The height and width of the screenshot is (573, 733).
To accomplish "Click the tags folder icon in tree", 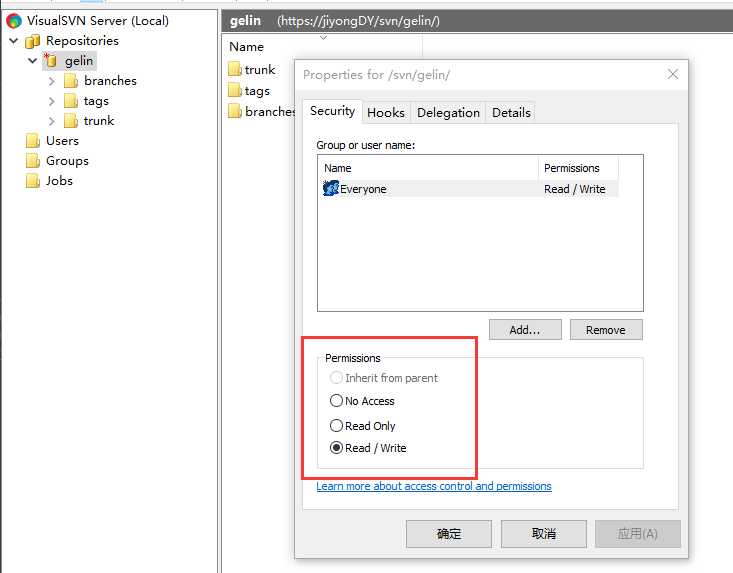I will [71, 101].
